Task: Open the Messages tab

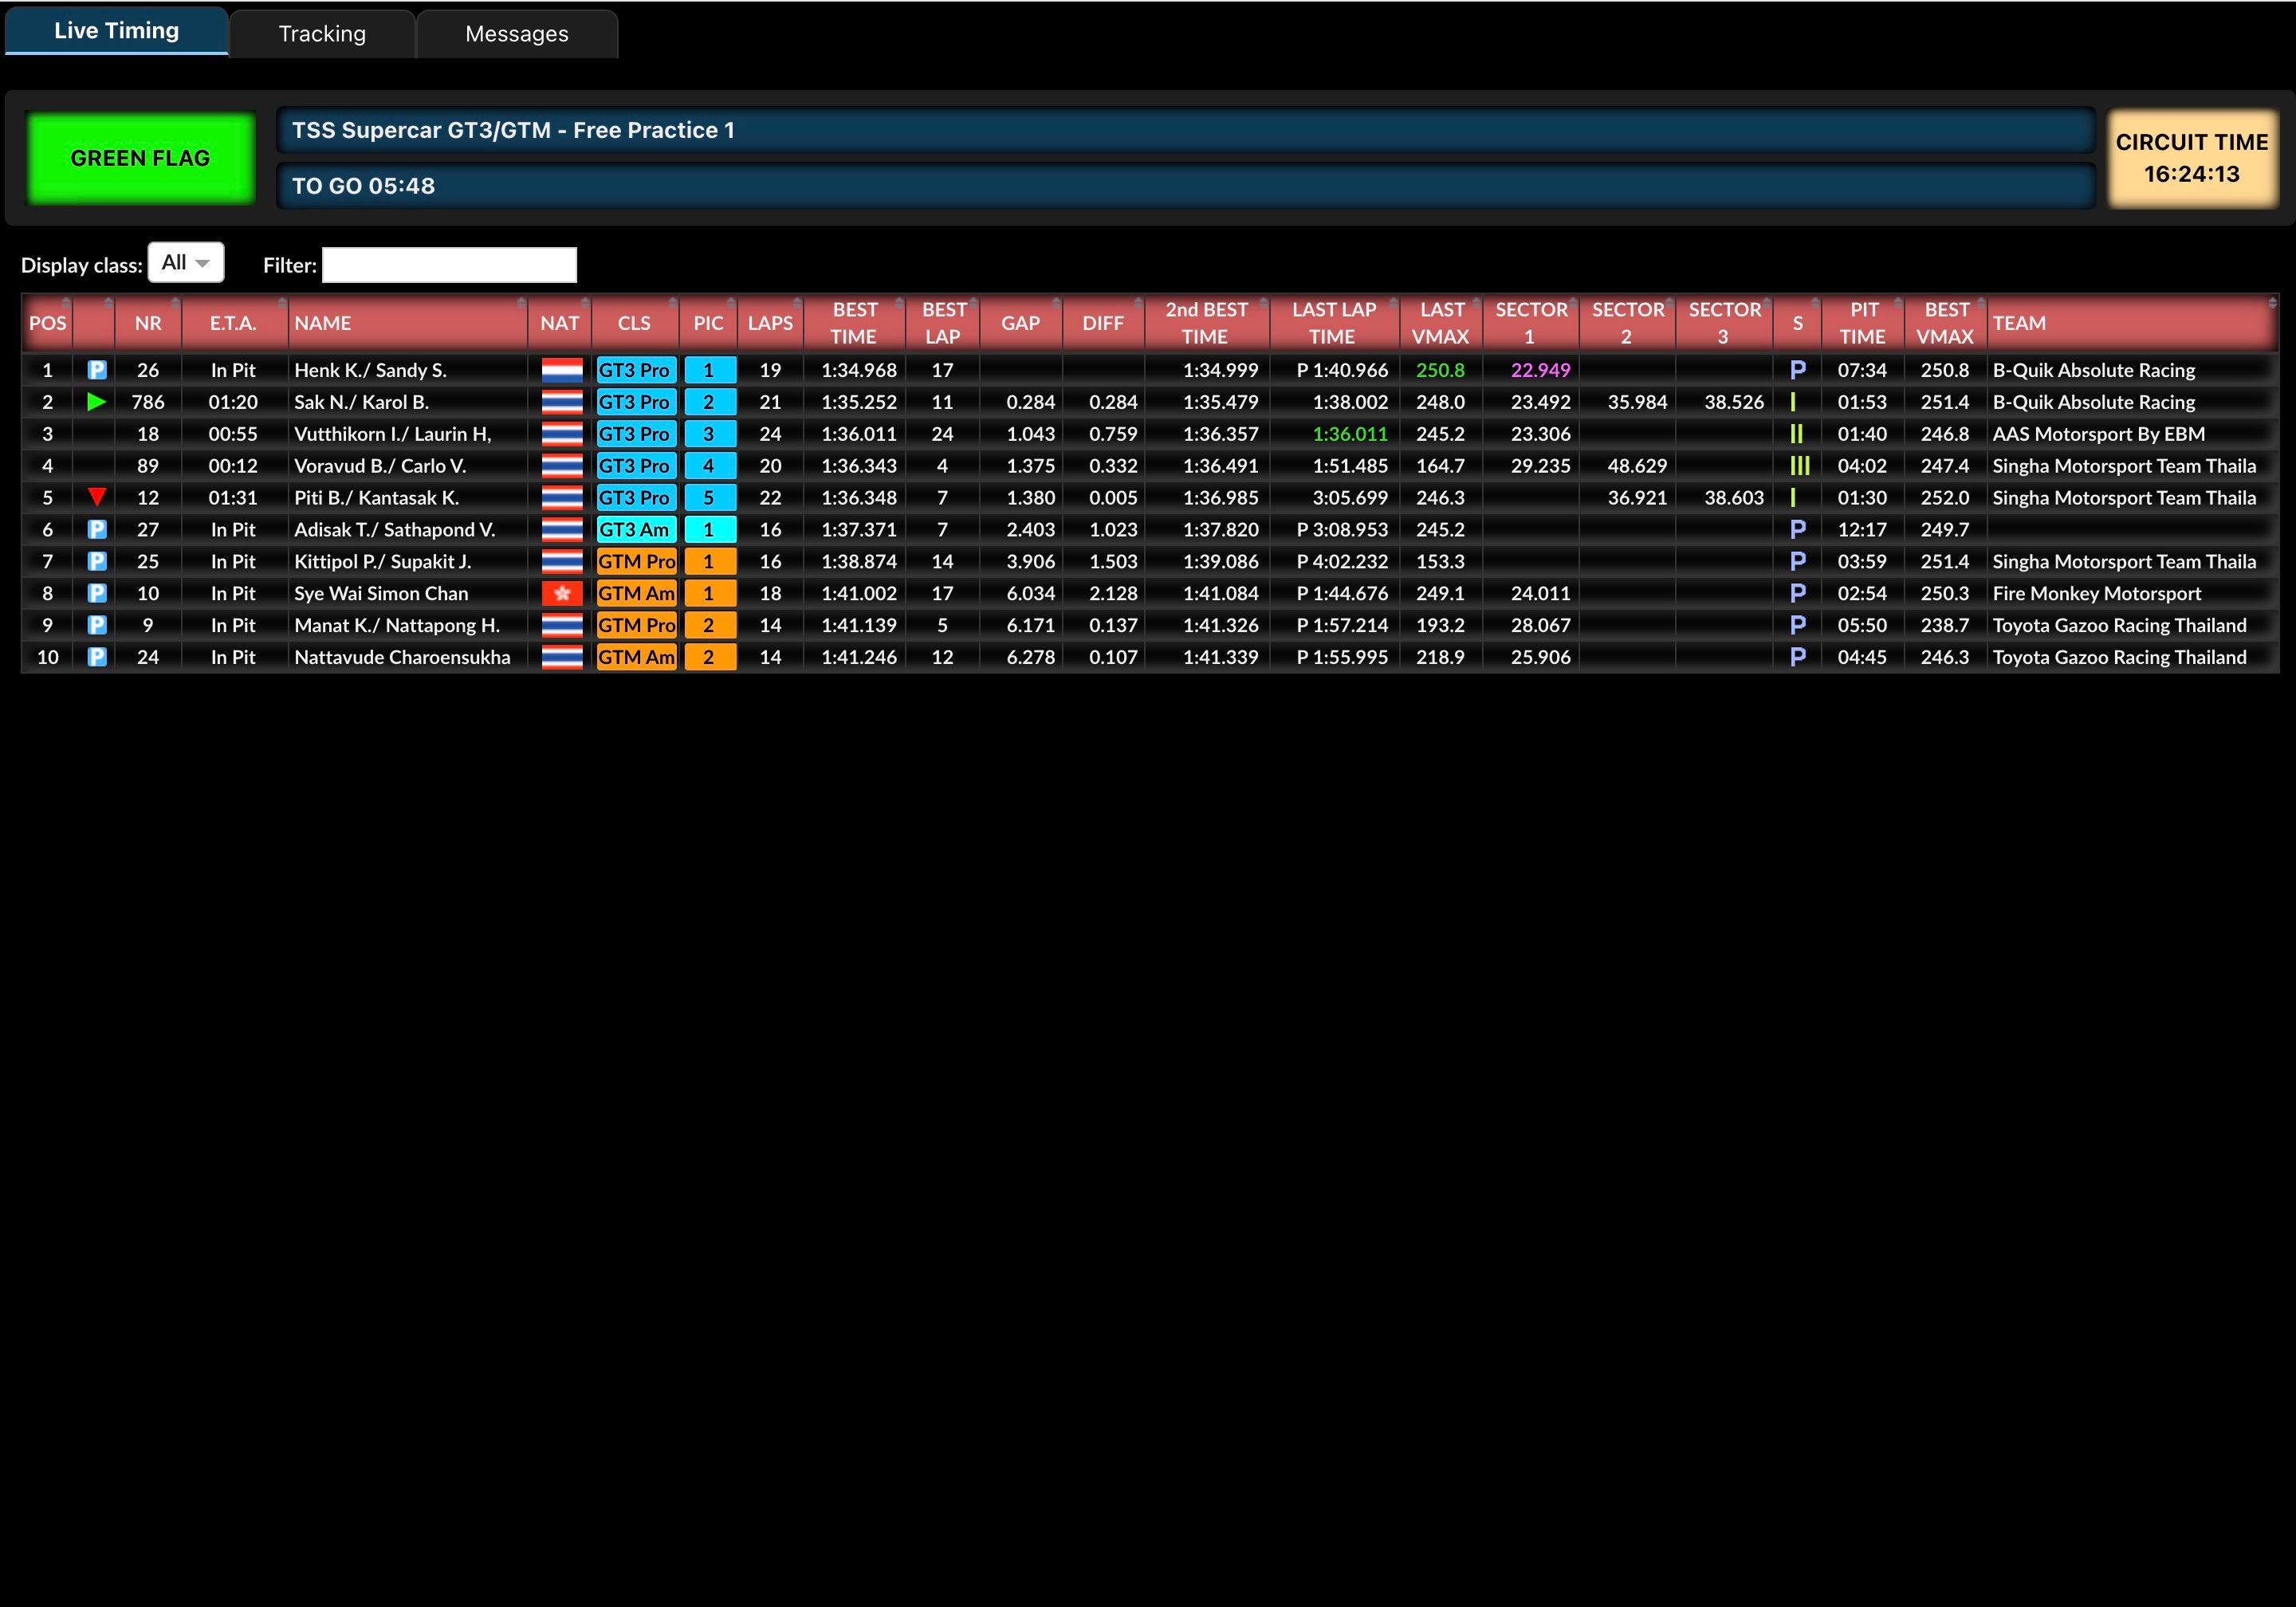Action: coord(517,34)
